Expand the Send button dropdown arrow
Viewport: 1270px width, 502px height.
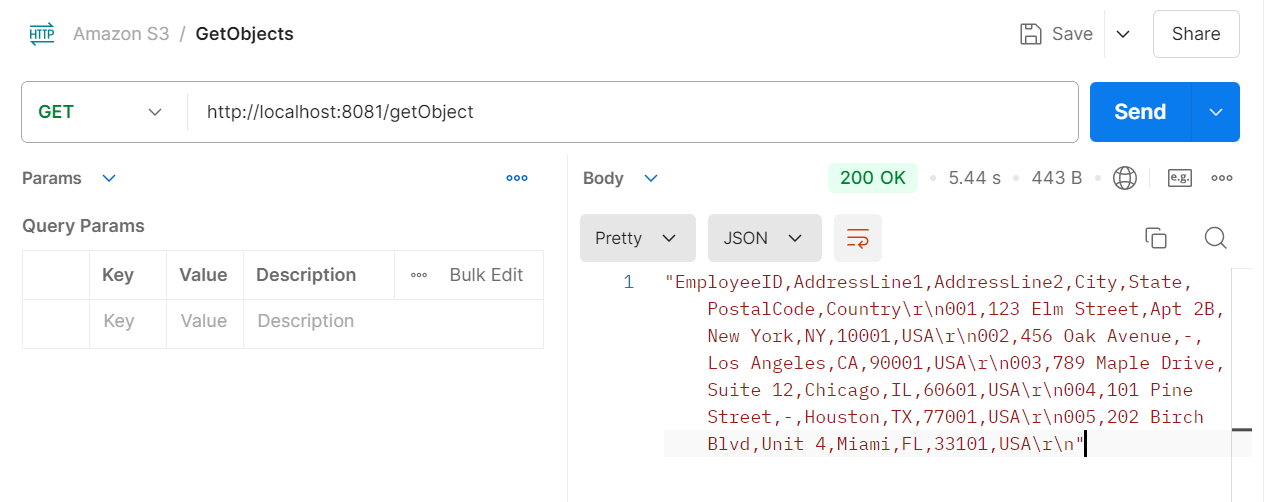1216,112
